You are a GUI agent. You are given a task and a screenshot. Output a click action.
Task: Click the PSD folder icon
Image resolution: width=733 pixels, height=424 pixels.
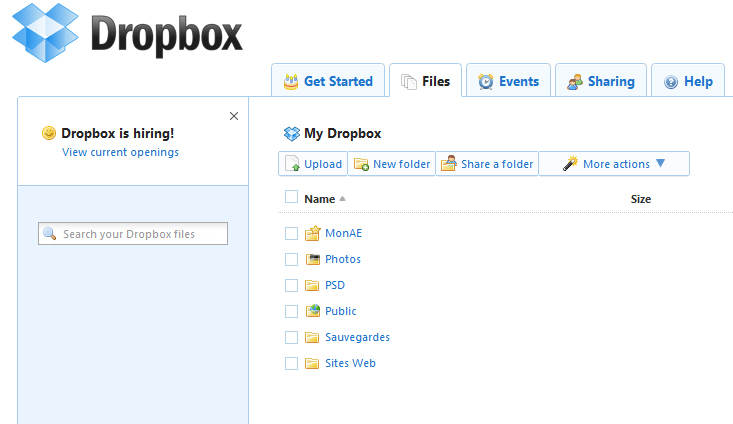(312, 285)
